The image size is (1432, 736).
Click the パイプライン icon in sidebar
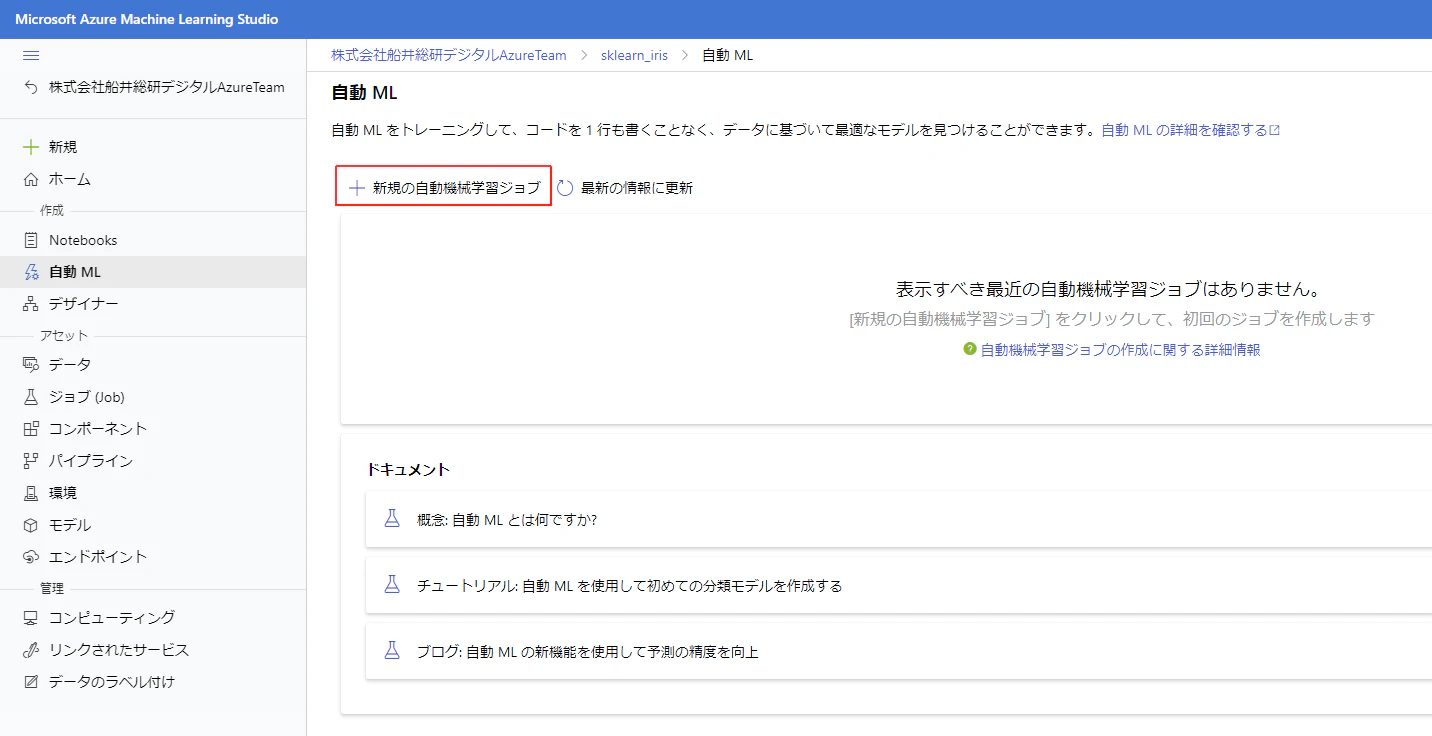(31, 461)
